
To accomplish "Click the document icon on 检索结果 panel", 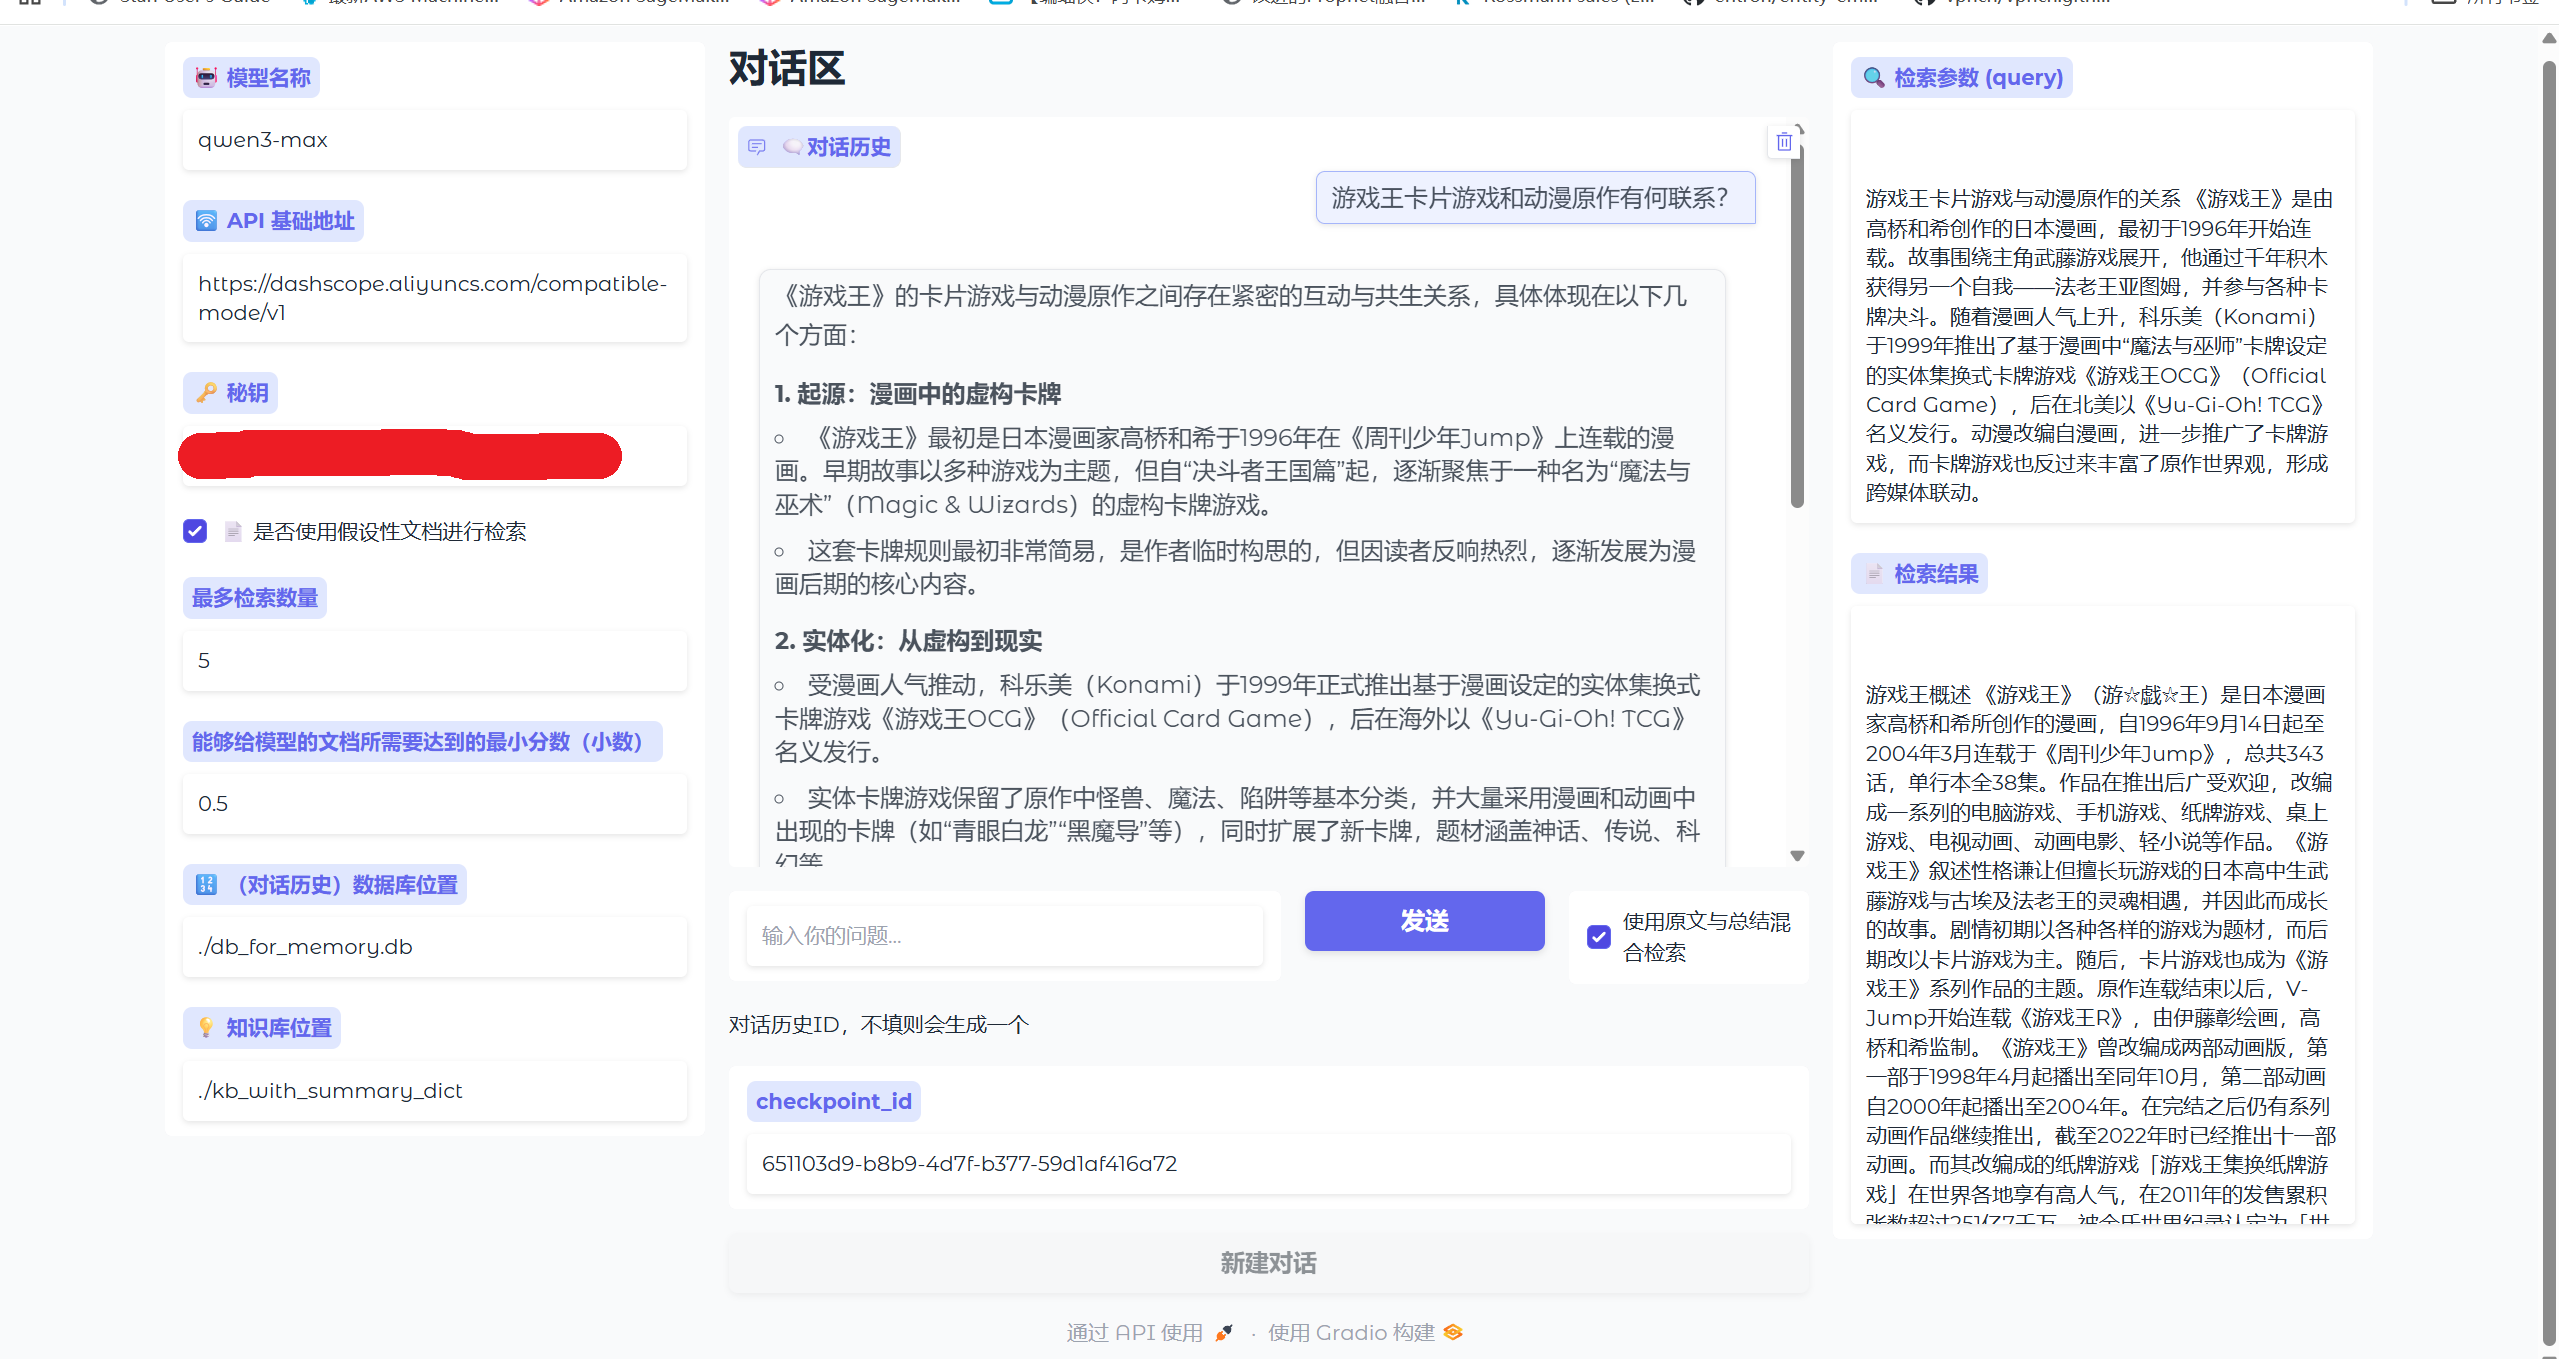I will (x=1872, y=573).
